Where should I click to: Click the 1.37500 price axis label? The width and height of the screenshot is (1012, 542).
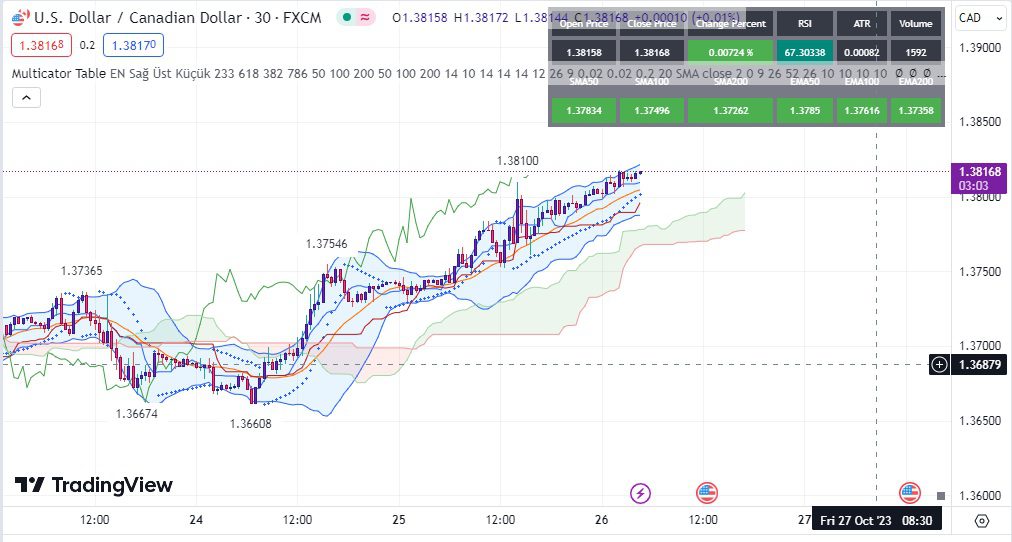tap(980, 272)
